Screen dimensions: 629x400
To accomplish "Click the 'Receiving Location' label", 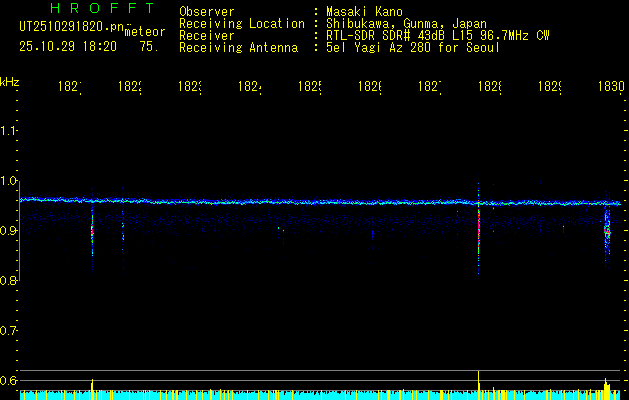I will [242, 24].
